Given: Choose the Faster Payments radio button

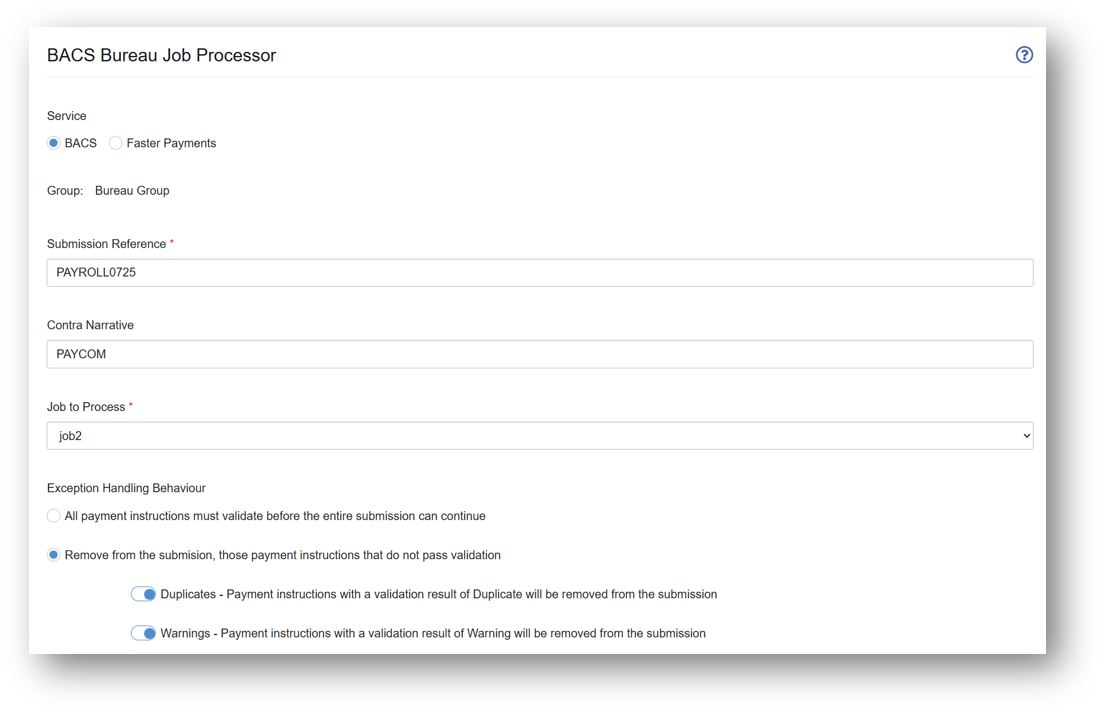Looking at the screenshot, I should [x=115, y=143].
